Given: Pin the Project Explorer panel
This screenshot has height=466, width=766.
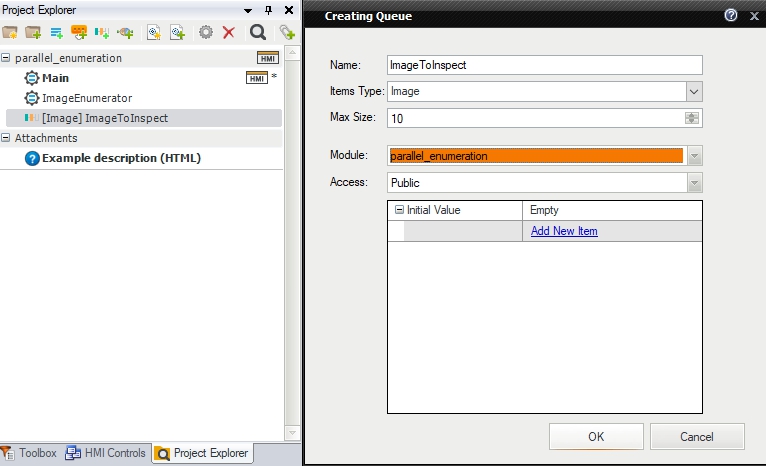Looking at the screenshot, I should tap(268, 10).
